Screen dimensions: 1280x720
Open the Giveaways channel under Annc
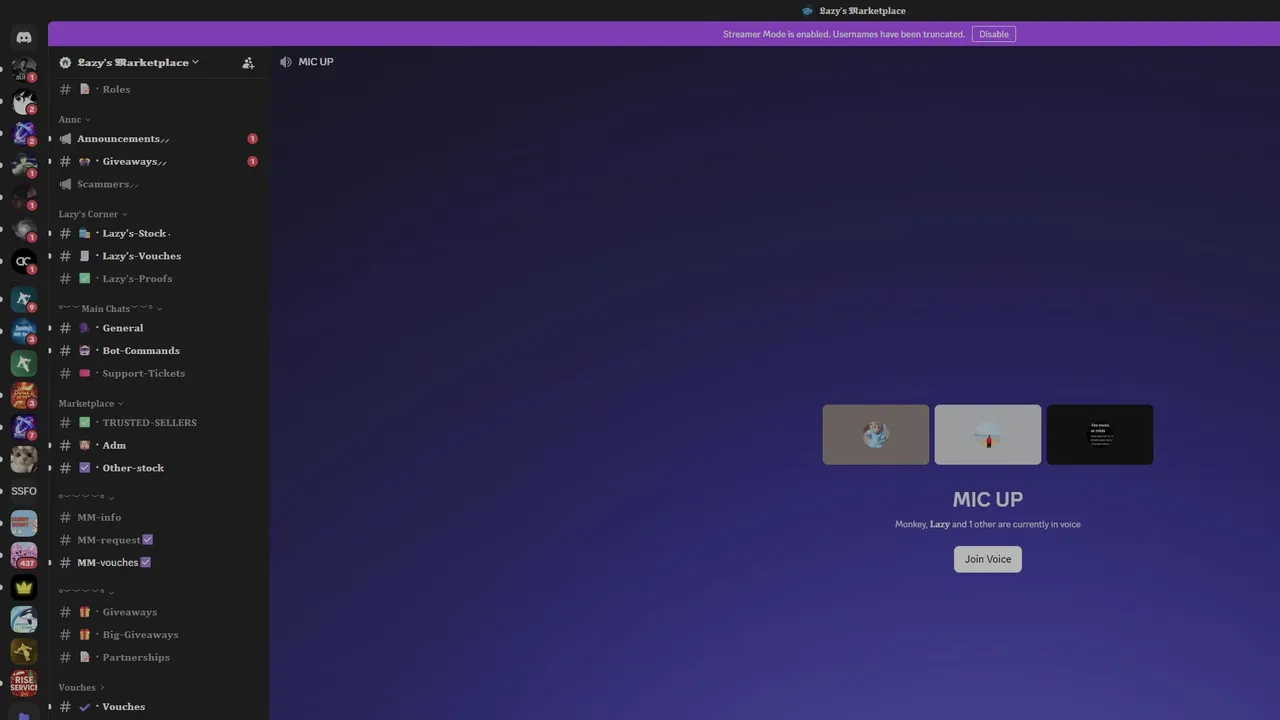click(159, 161)
